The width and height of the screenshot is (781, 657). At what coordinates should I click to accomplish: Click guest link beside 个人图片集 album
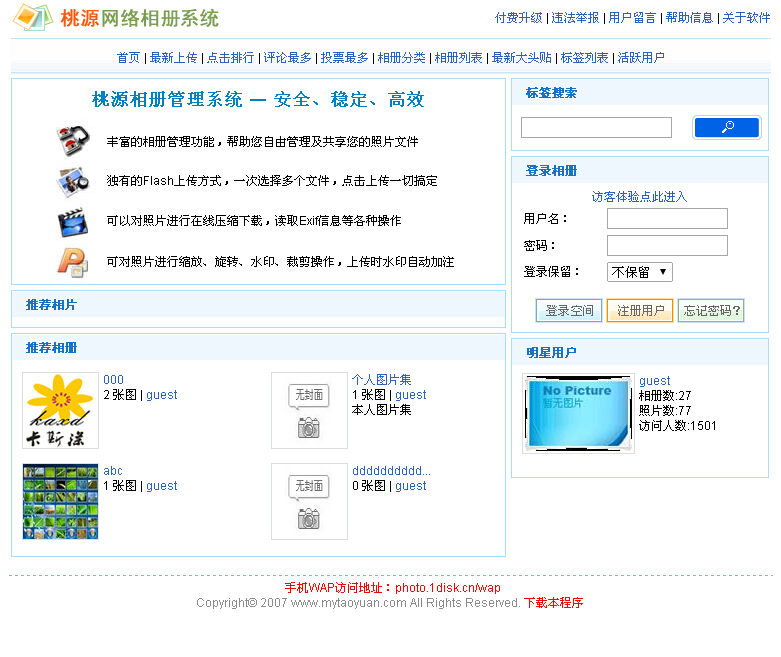pos(411,395)
